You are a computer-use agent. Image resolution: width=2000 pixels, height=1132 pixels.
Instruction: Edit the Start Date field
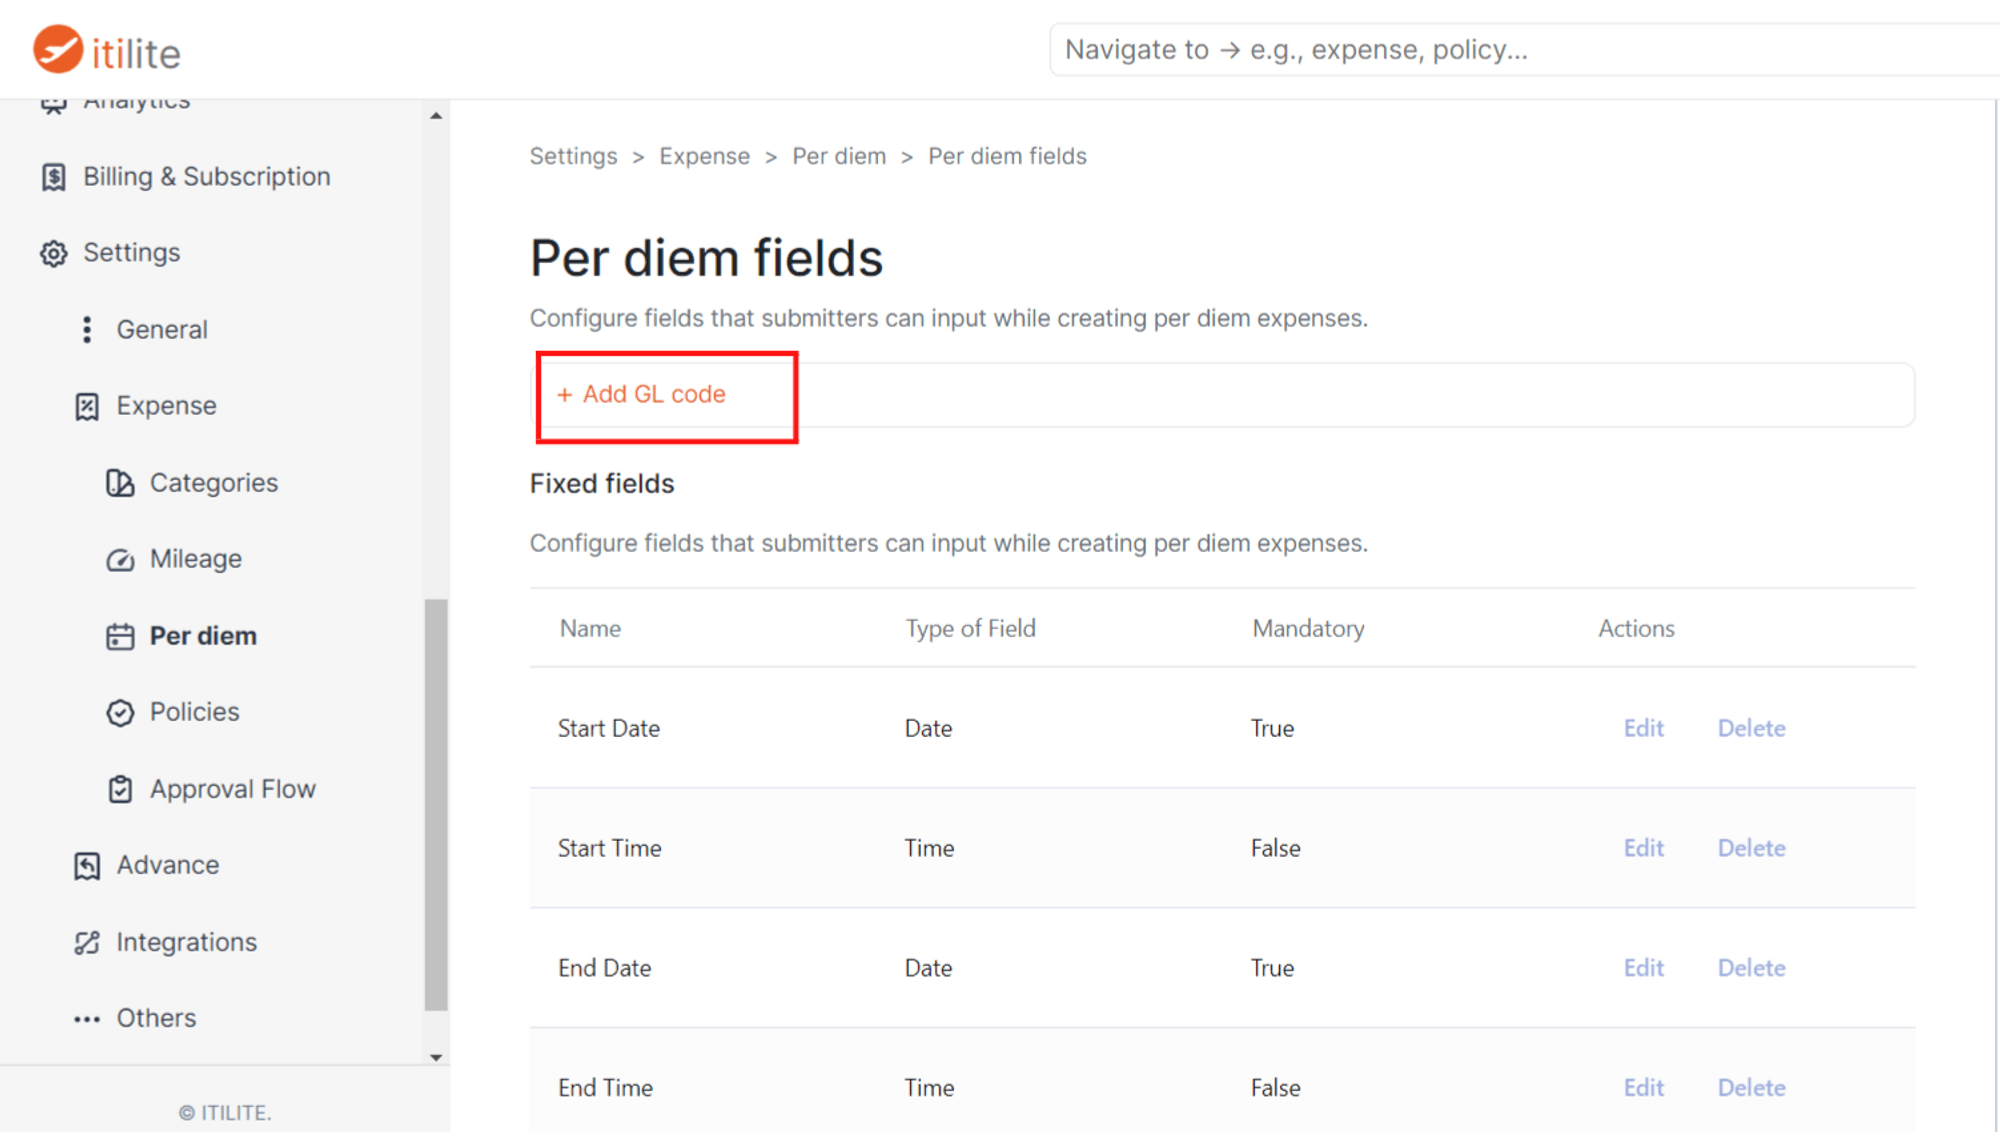[x=1643, y=728]
